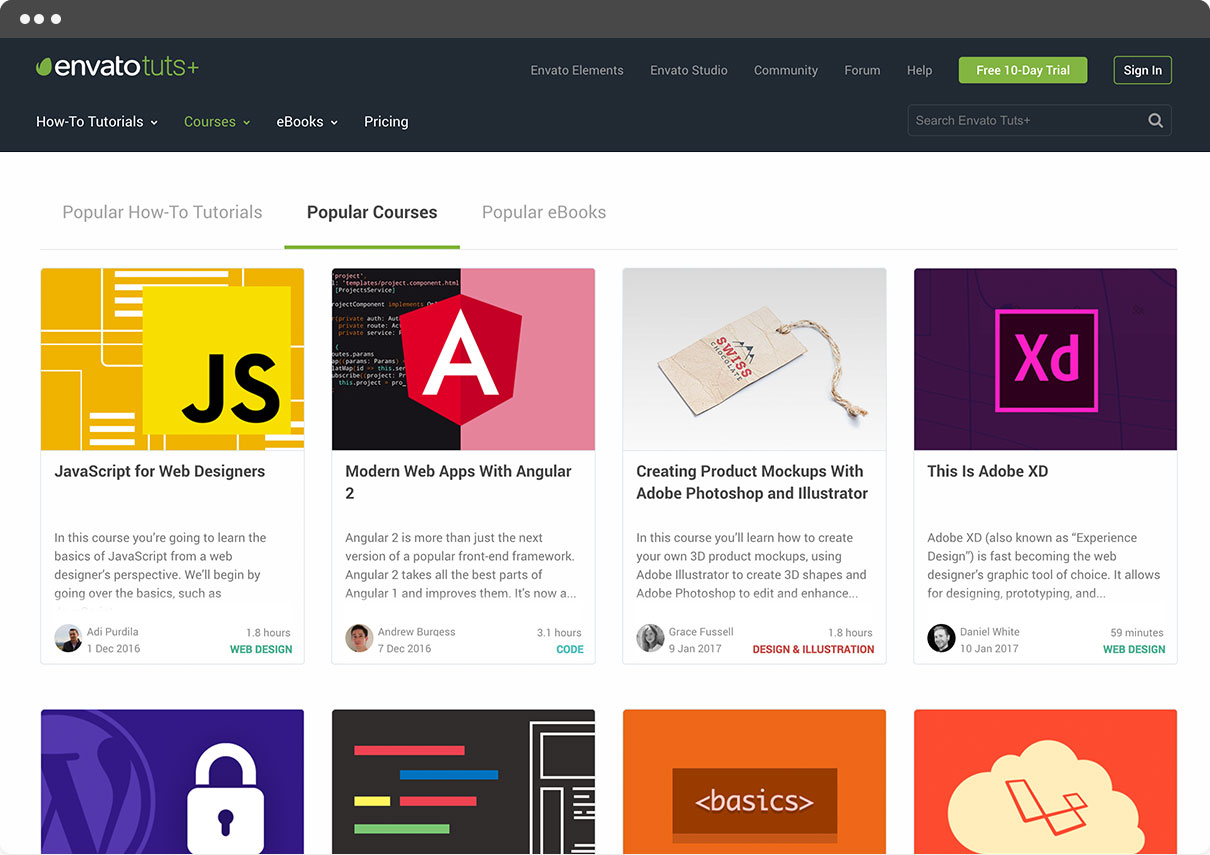Viewport: 1210px width, 855px height.
Task: Click Grace Fussell's author avatar
Action: pos(650,639)
